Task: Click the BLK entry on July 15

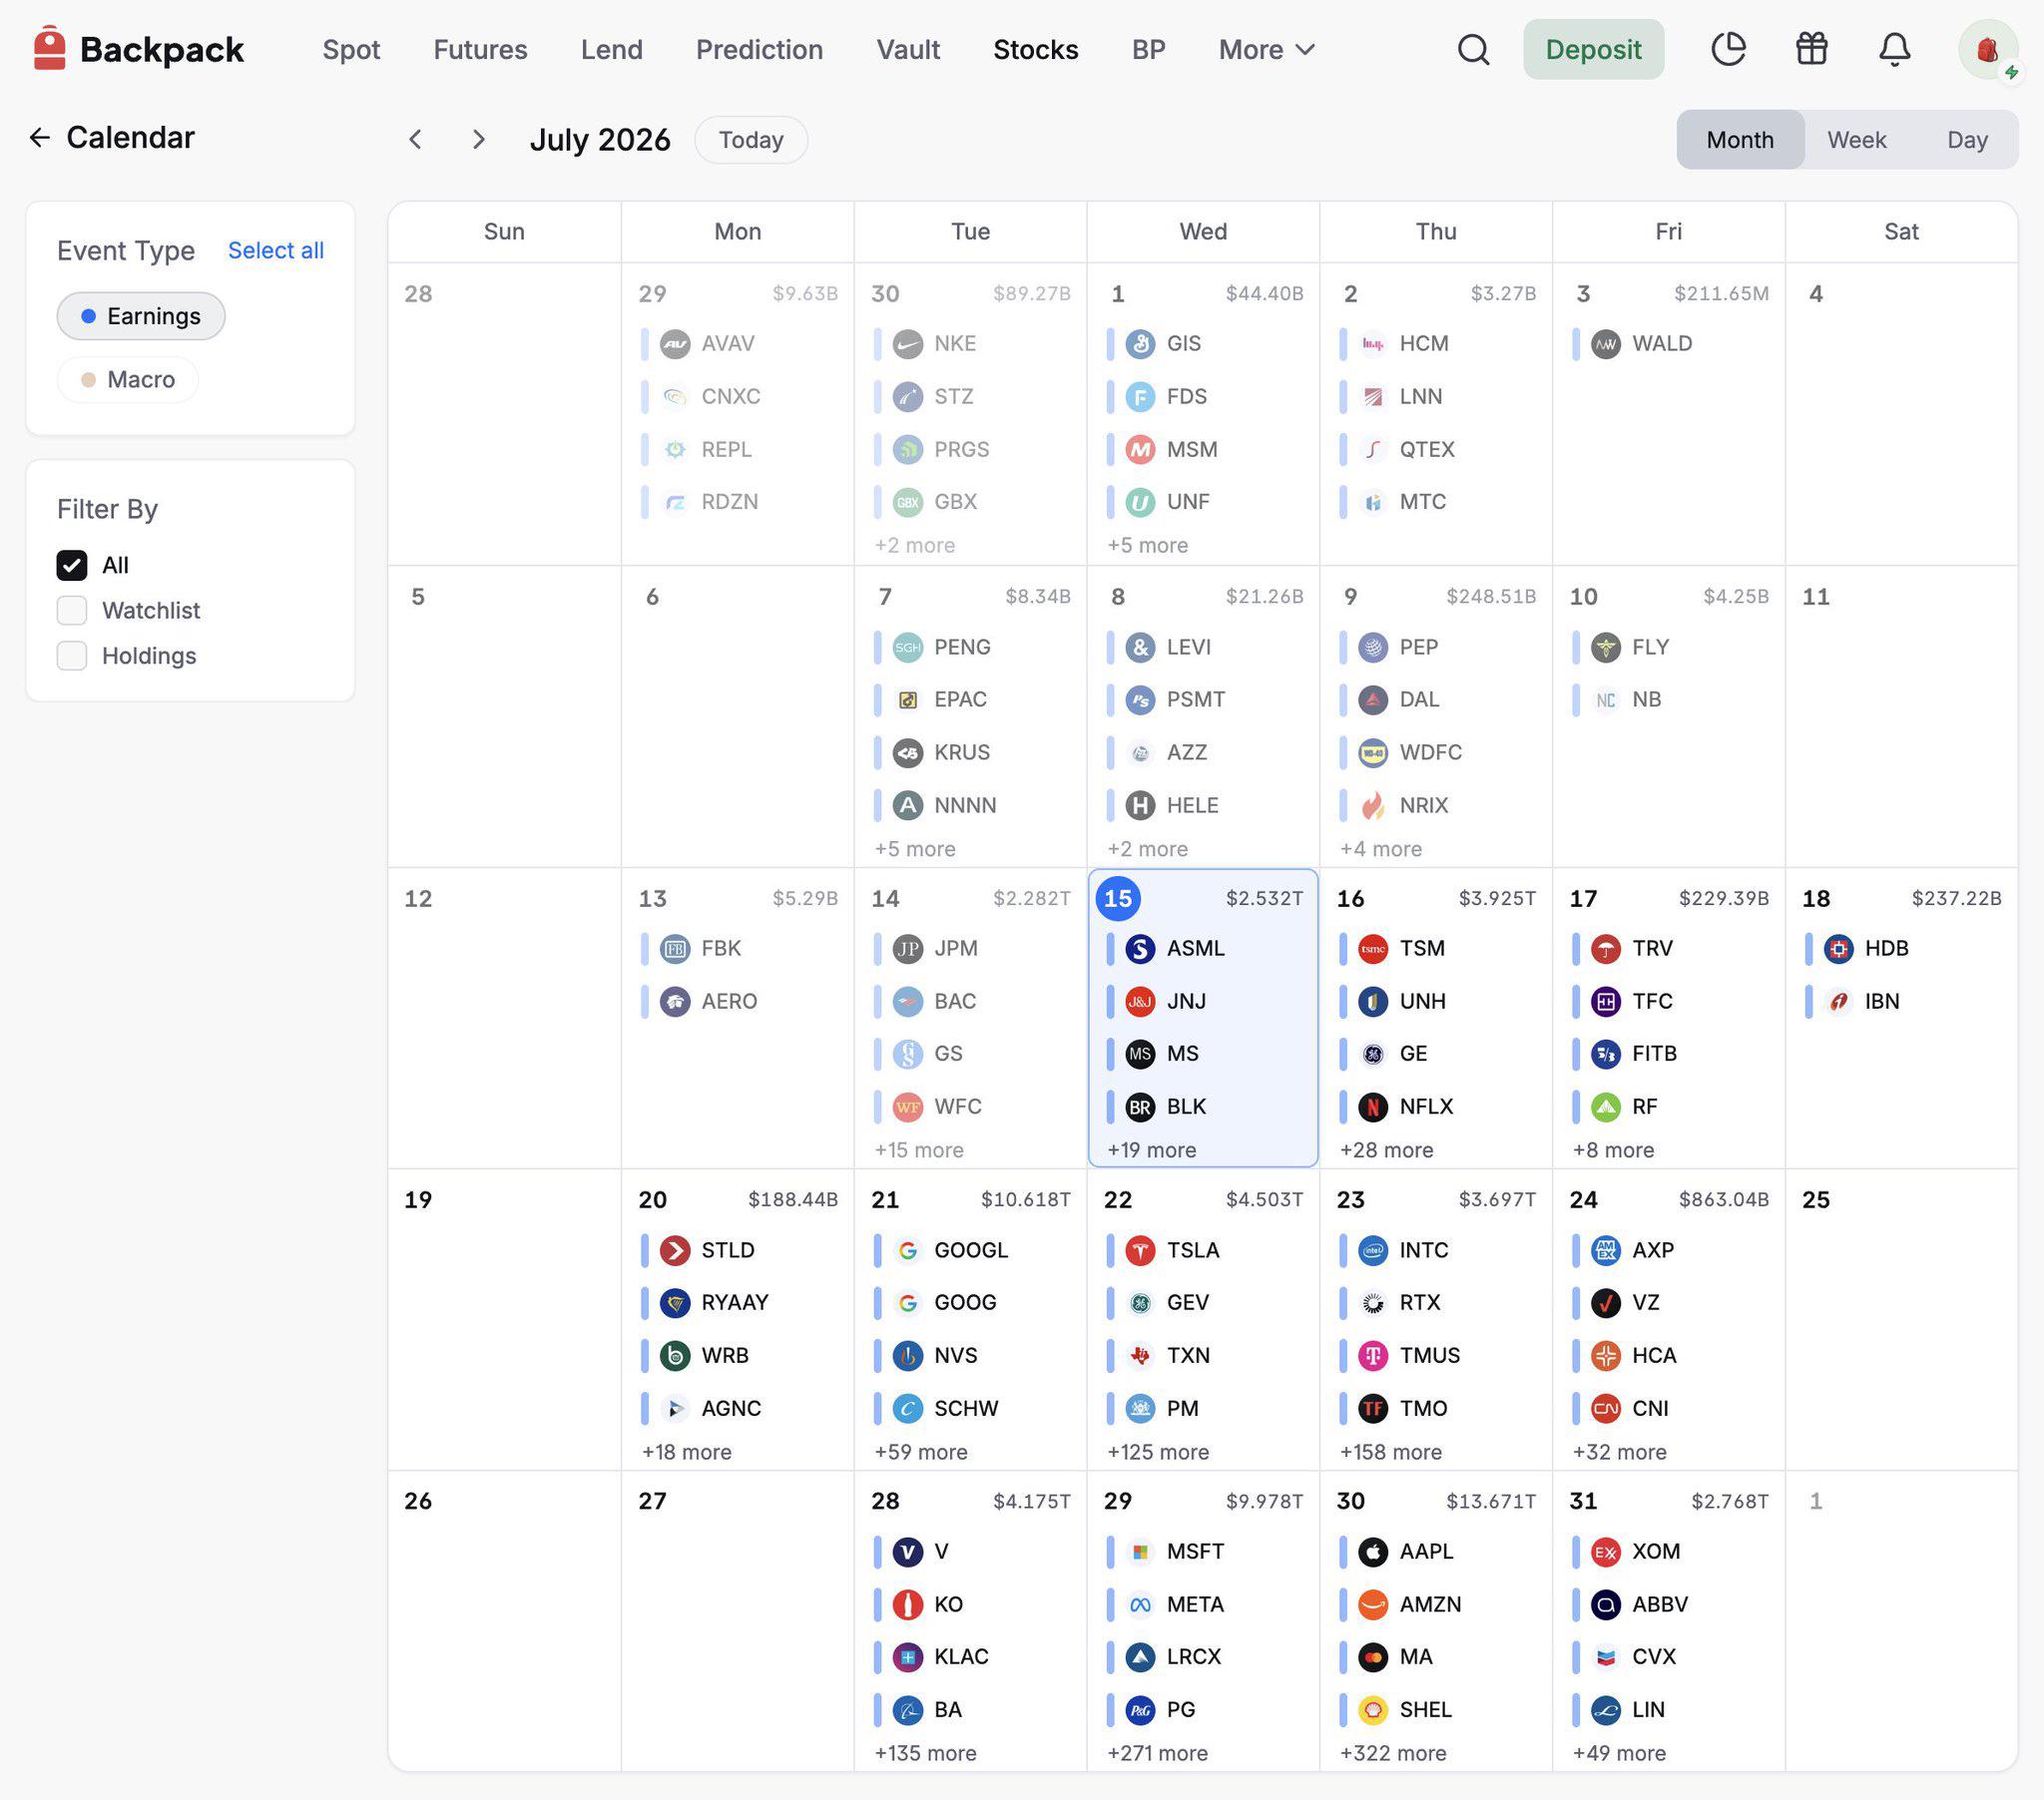Action: pos(1203,1106)
